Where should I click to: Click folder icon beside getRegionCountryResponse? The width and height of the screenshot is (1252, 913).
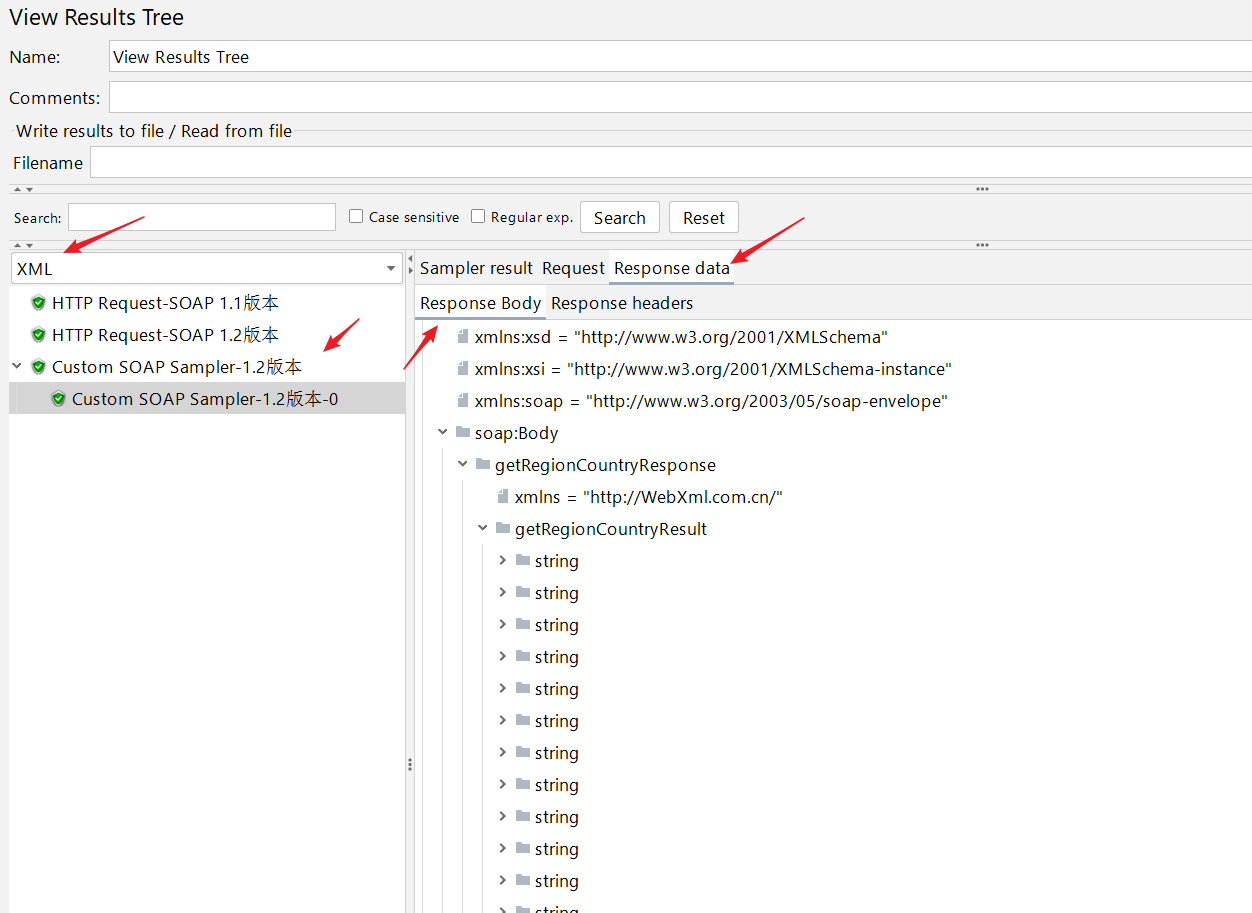pyautogui.click(x=482, y=465)
